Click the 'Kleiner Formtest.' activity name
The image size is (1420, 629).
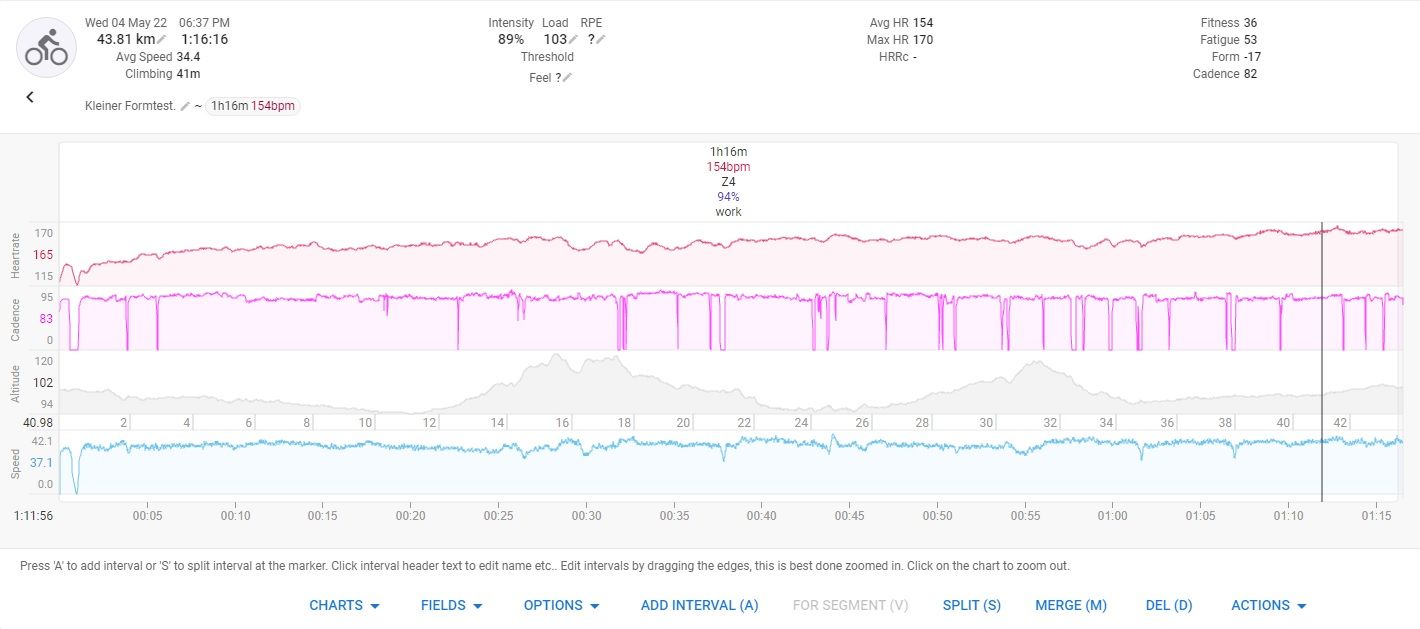tap(131, 106)
